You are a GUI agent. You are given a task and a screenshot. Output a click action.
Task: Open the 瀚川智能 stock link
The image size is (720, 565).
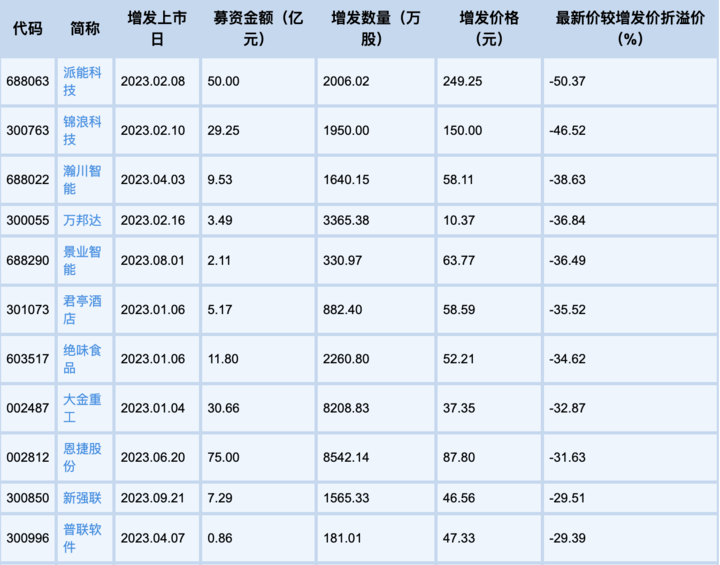tap(82, 180)
